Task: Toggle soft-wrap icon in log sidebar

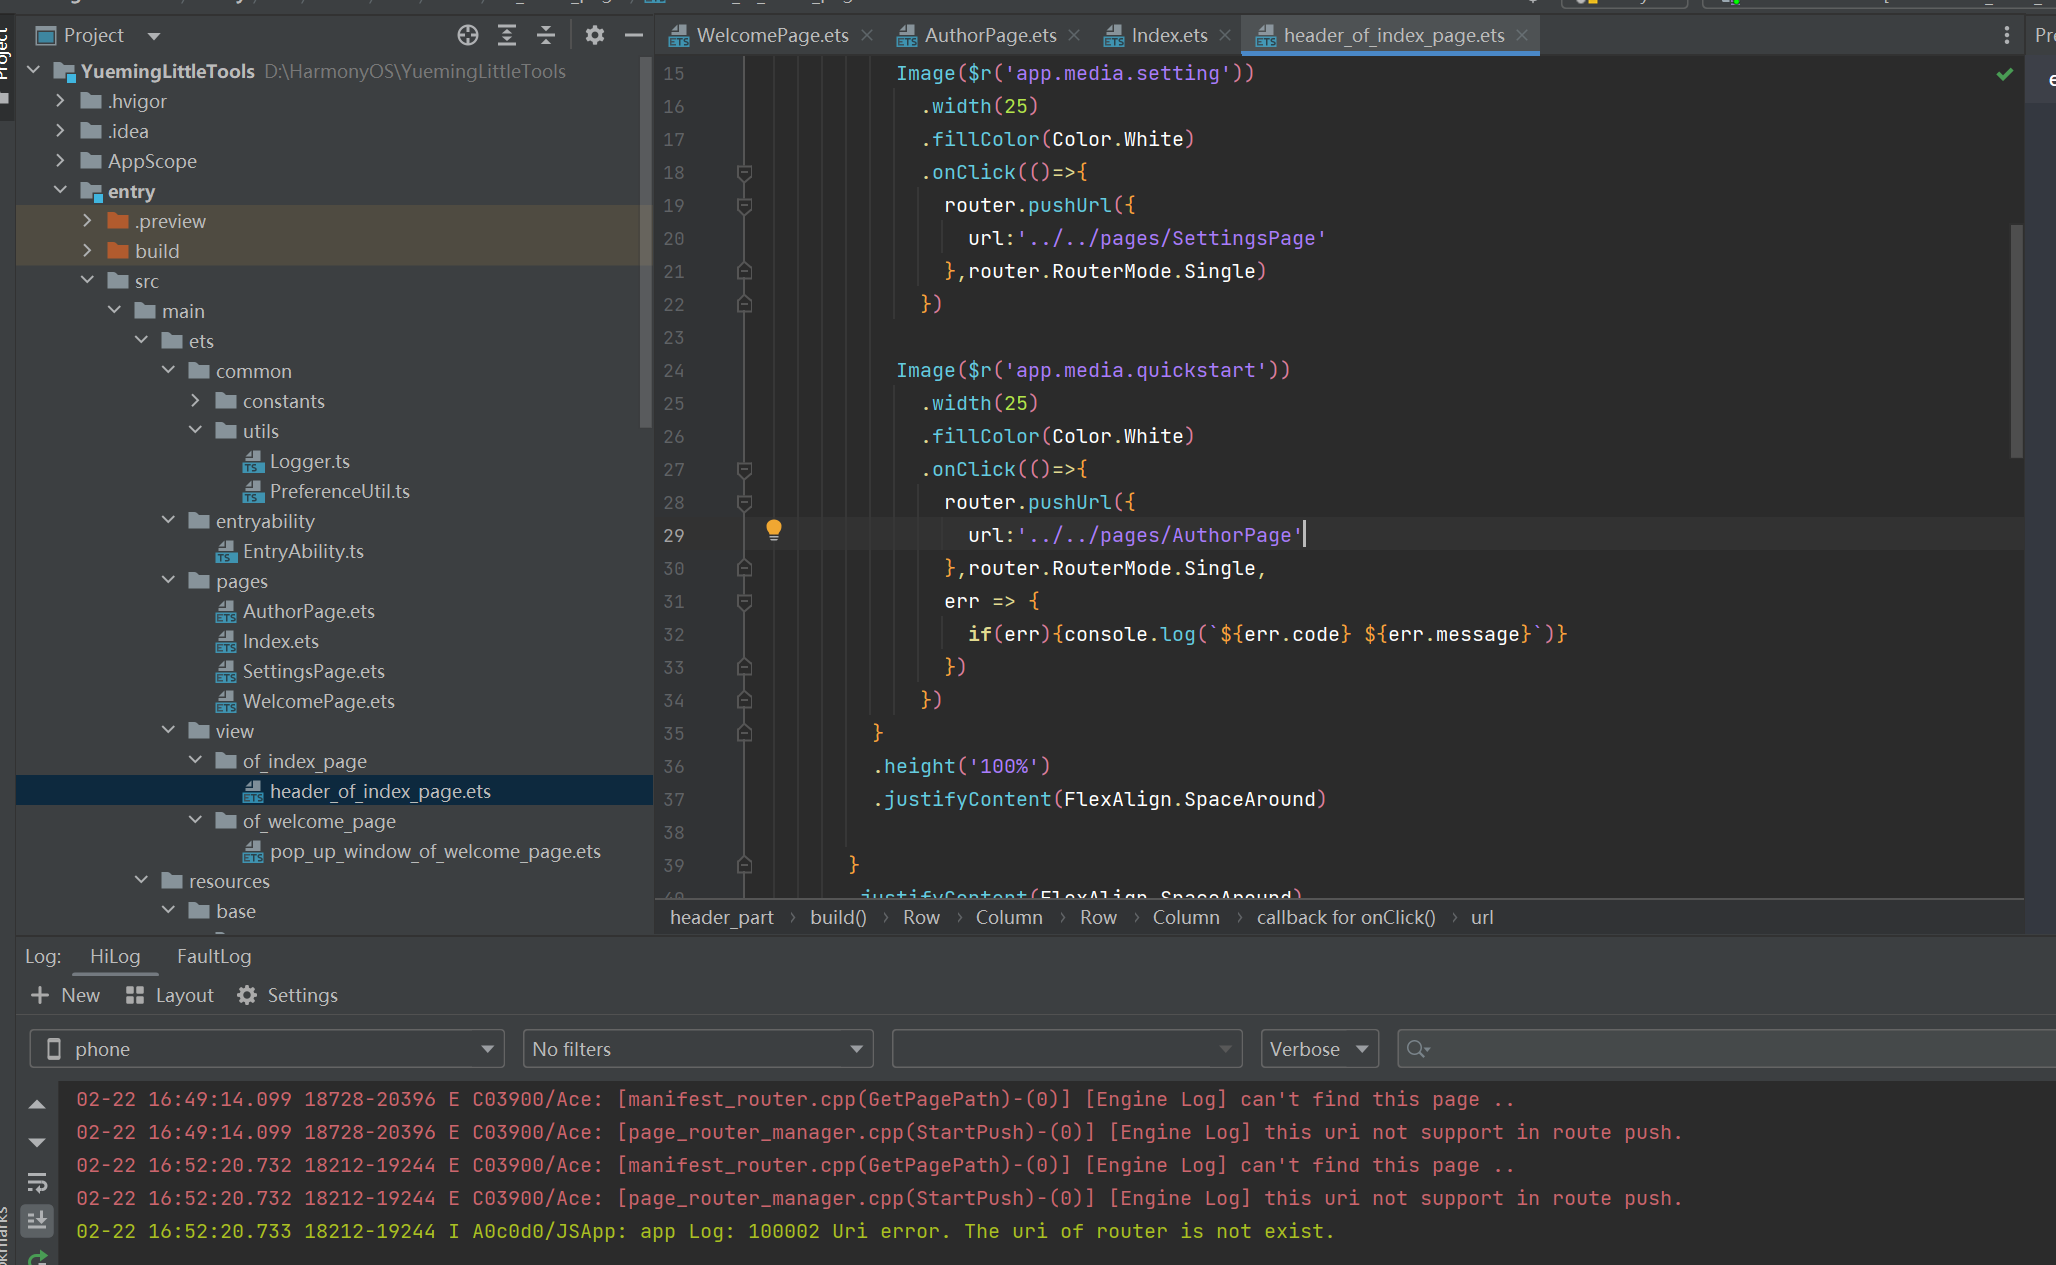Action: [x=37, y=1183]
